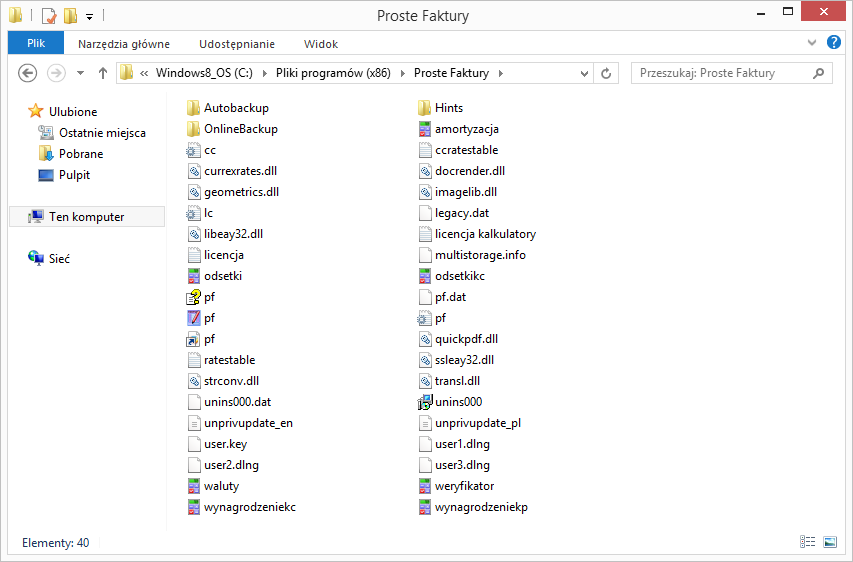Select the Hints folder icon
The width and height of the screenshot is (853, 562).
point(424,108)
